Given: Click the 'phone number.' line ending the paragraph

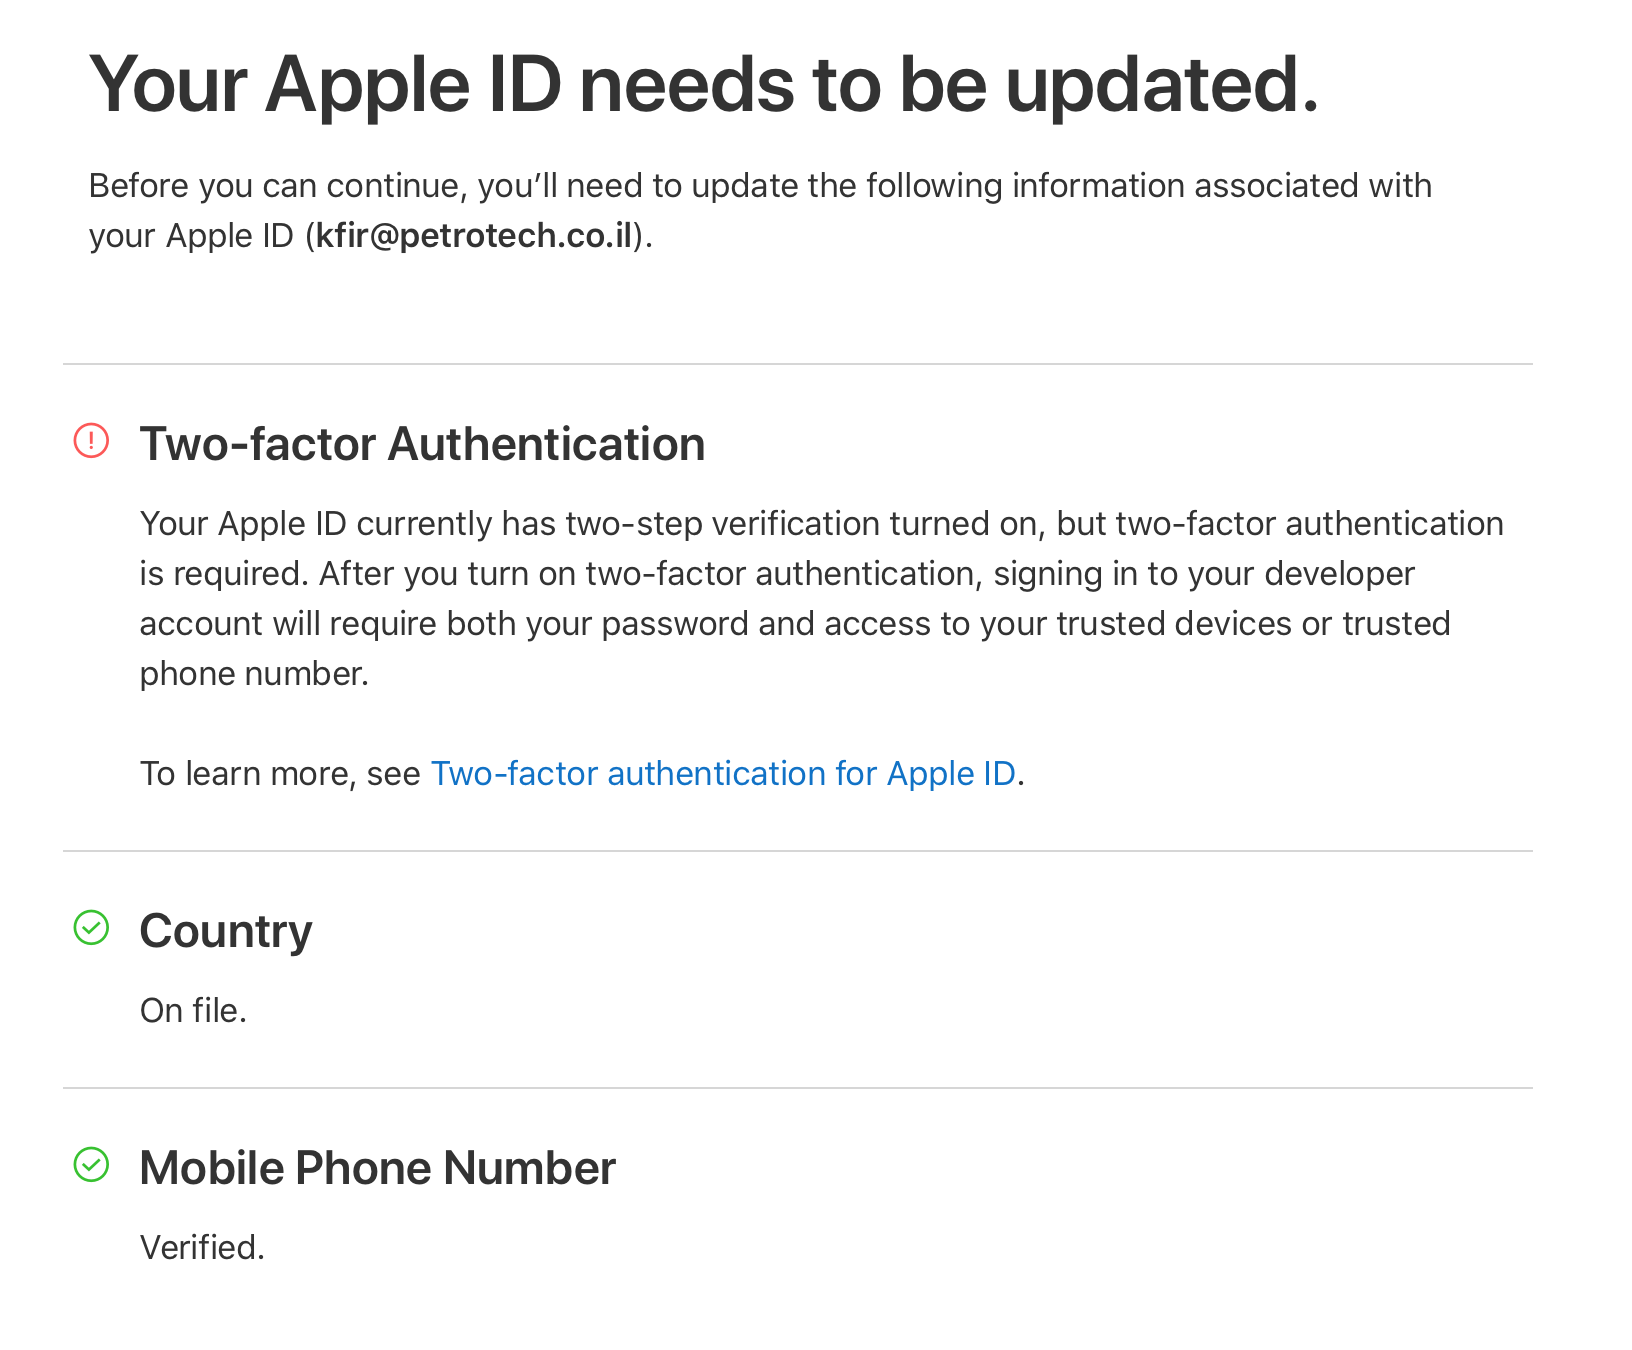Looking at the screenshot, I should tap(254, 674).
